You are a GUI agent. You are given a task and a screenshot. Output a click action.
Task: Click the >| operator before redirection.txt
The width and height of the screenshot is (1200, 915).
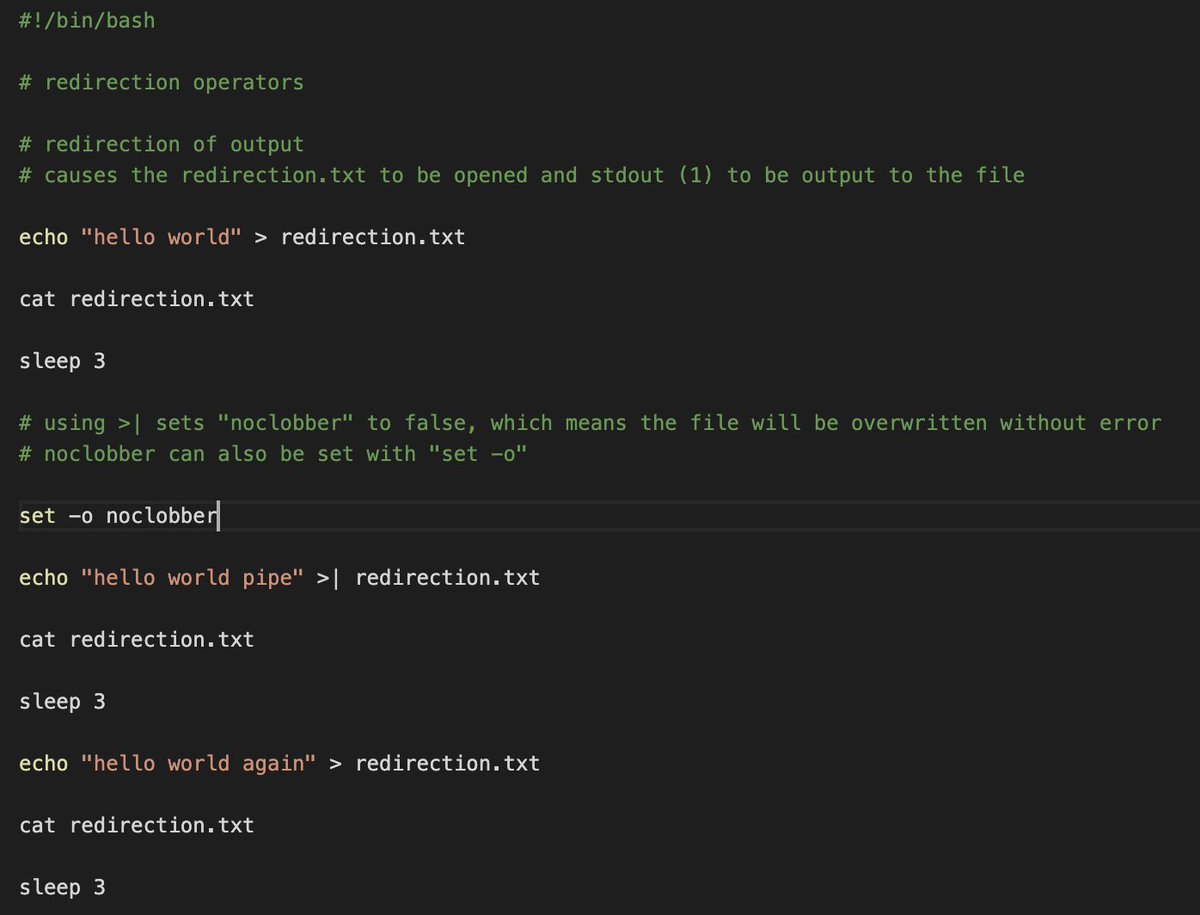[x=329, y=578]
